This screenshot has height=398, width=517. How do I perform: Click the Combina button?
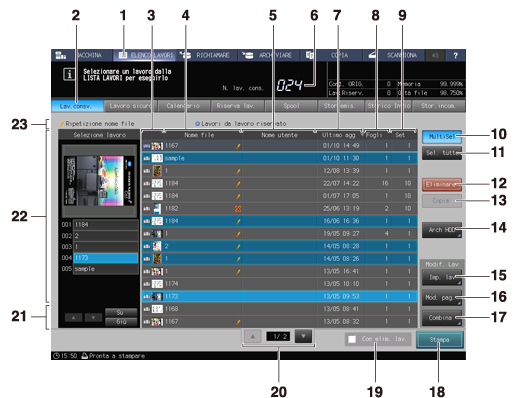(x=442, y=318)
